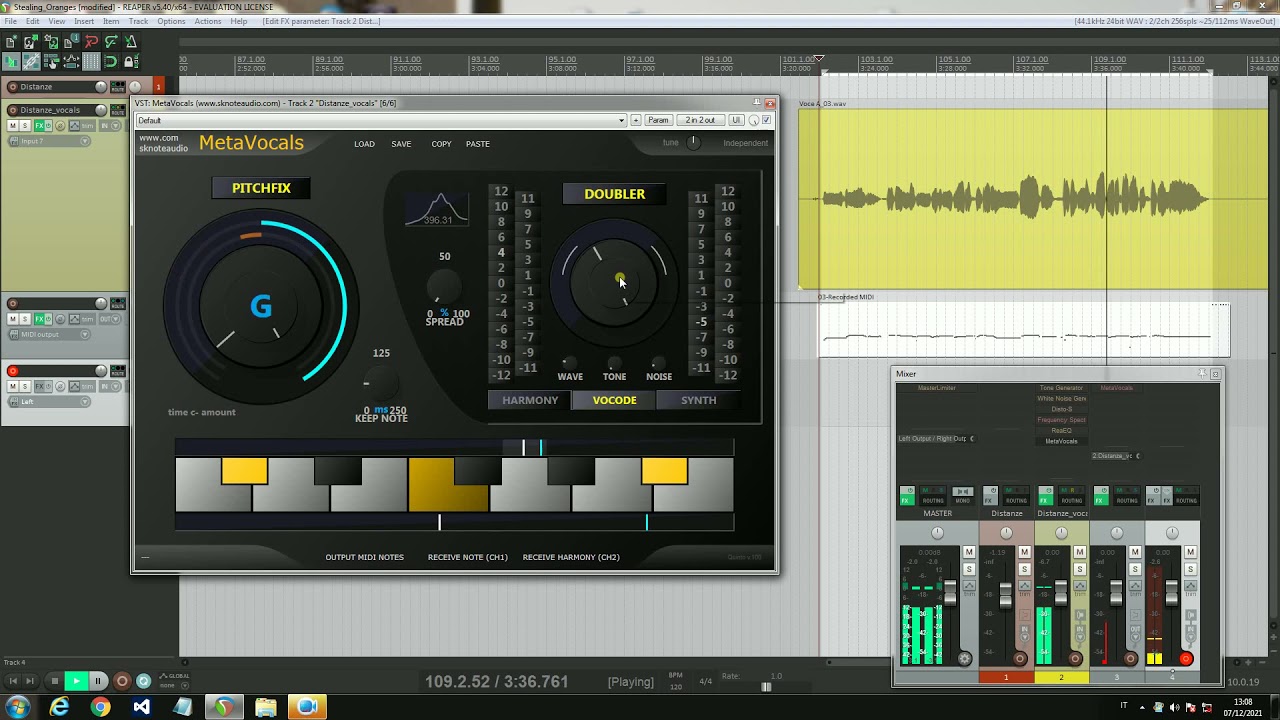Mute the MASTER channel in Mixer
Viewport: 1280px width, 720px height.
click(x=968, y=552)
